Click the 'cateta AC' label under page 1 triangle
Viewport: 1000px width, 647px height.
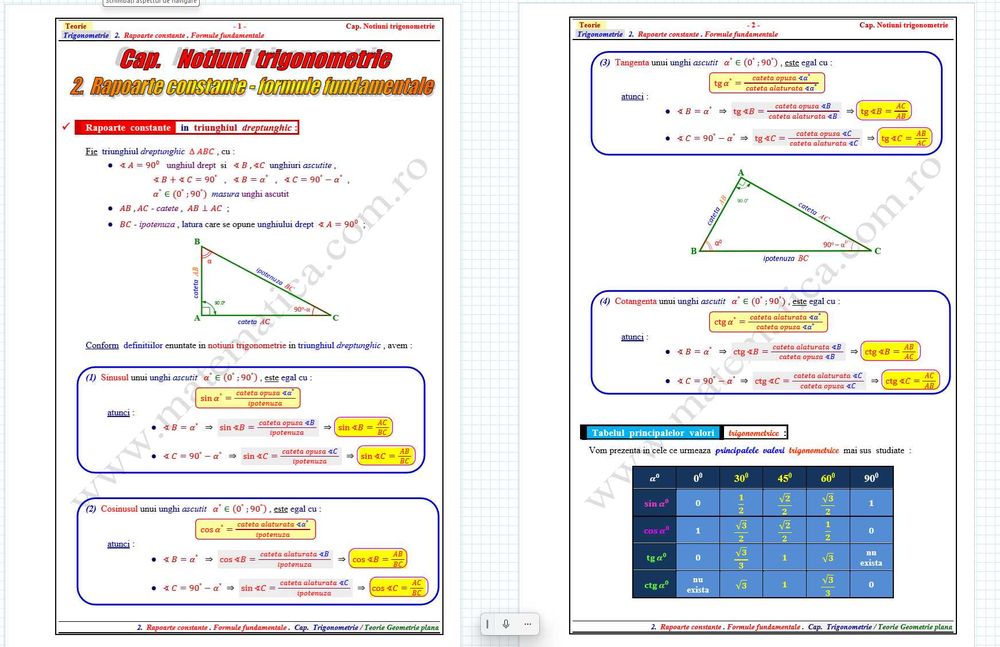click(253, 322)
